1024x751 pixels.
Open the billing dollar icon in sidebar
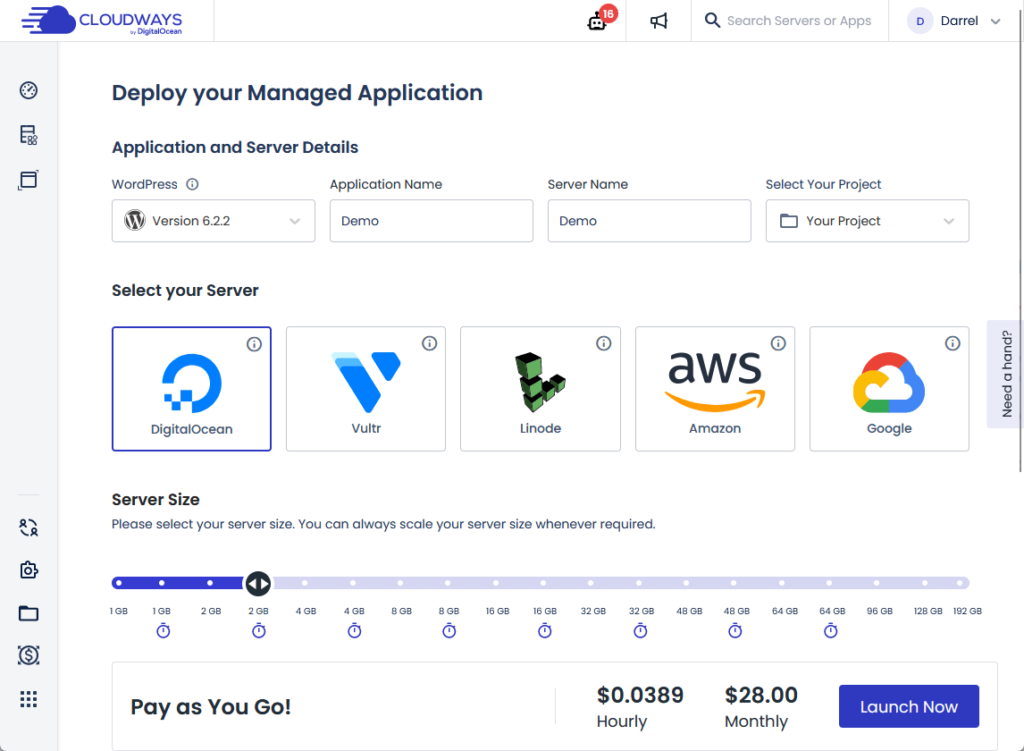point(29,655)
